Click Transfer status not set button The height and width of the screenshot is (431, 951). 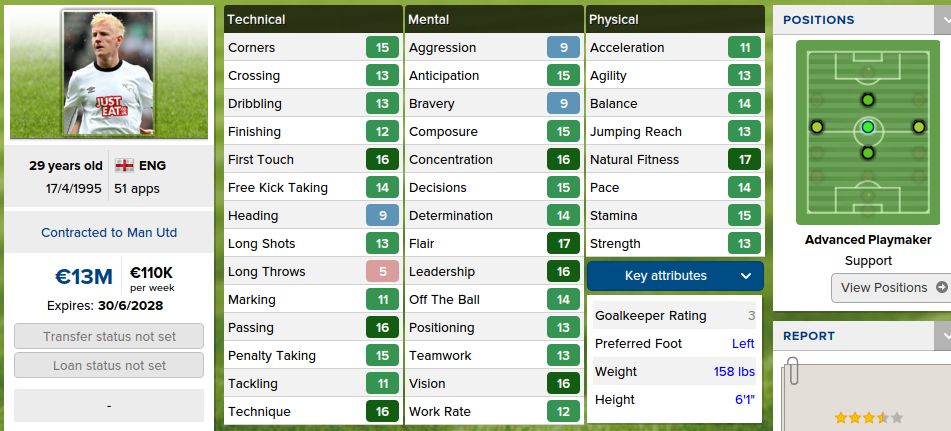pos(109,337)
